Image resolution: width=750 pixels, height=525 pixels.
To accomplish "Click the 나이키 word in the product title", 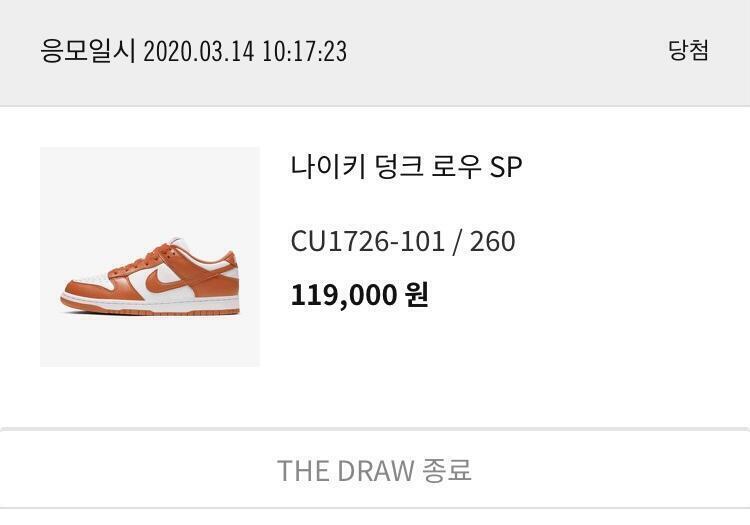I will (x=329, y=167).
